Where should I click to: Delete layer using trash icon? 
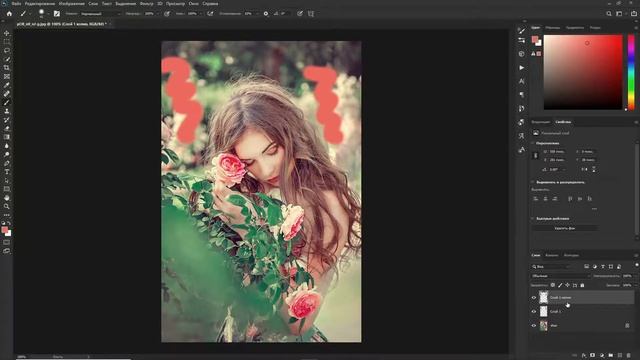tap(629, 356)
